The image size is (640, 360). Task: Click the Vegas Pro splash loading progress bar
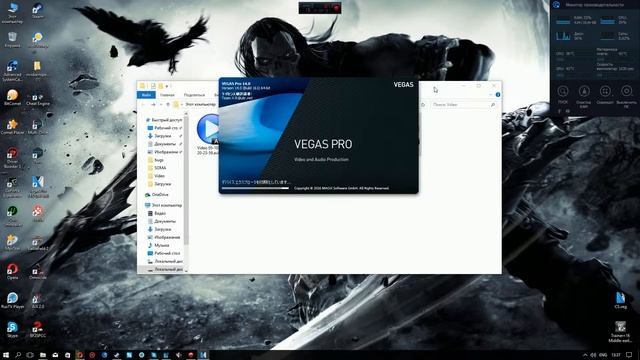click(256, 188)
